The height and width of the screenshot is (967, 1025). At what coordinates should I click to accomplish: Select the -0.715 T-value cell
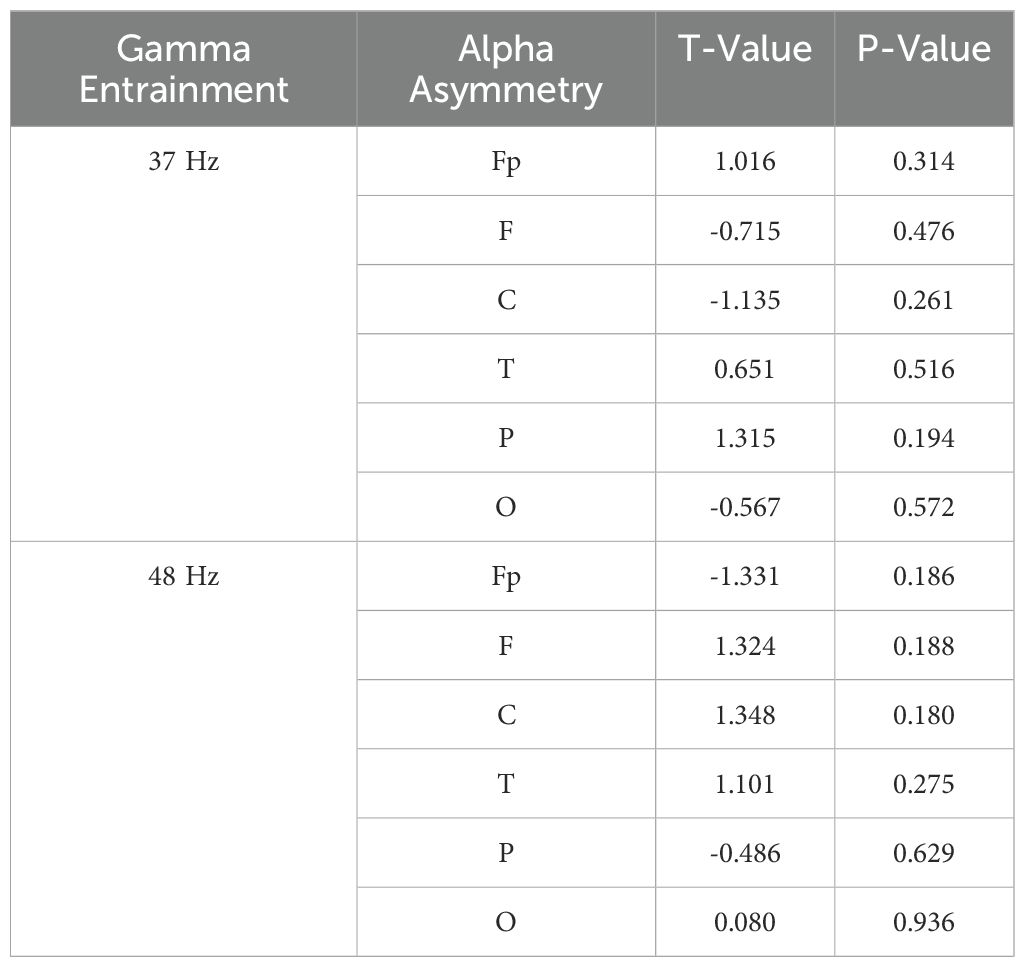pyautogui.click(x=745, y=230)
